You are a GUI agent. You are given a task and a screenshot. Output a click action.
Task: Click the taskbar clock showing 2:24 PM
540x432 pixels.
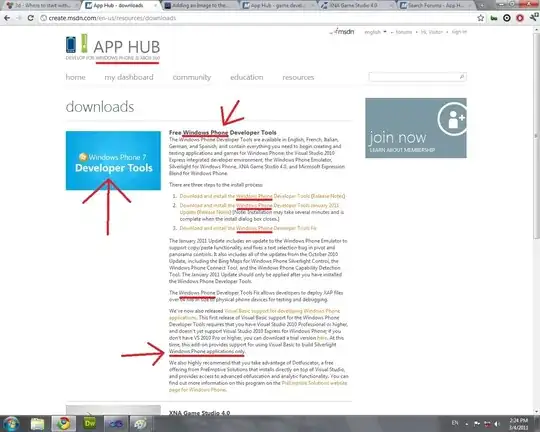518,424
